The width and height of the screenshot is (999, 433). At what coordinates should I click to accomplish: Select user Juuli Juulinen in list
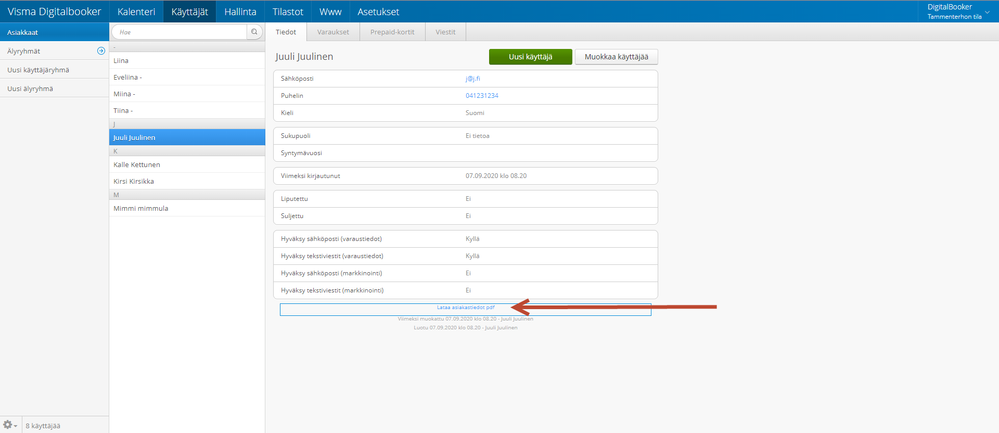tap(187, 137)
